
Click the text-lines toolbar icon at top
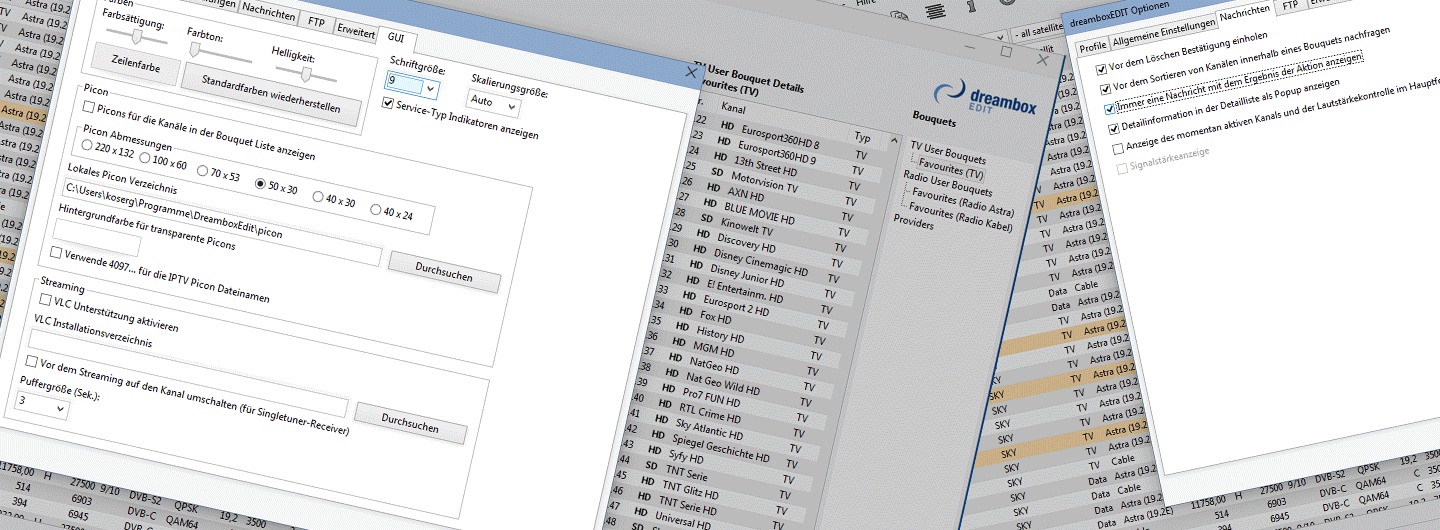937,10
